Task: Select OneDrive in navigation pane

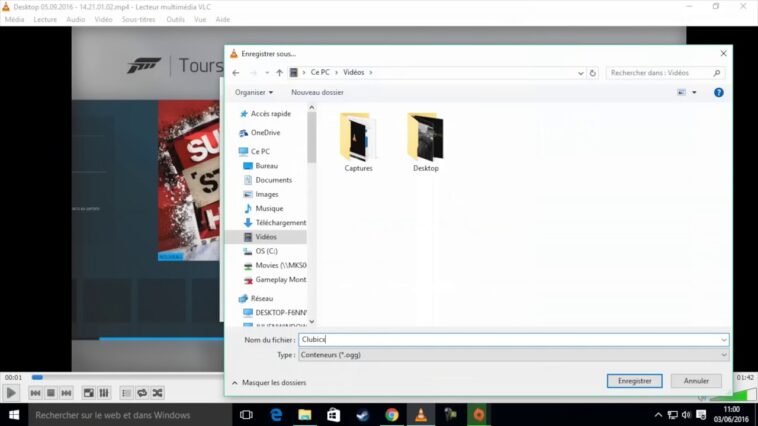Action: click(260, 132)
